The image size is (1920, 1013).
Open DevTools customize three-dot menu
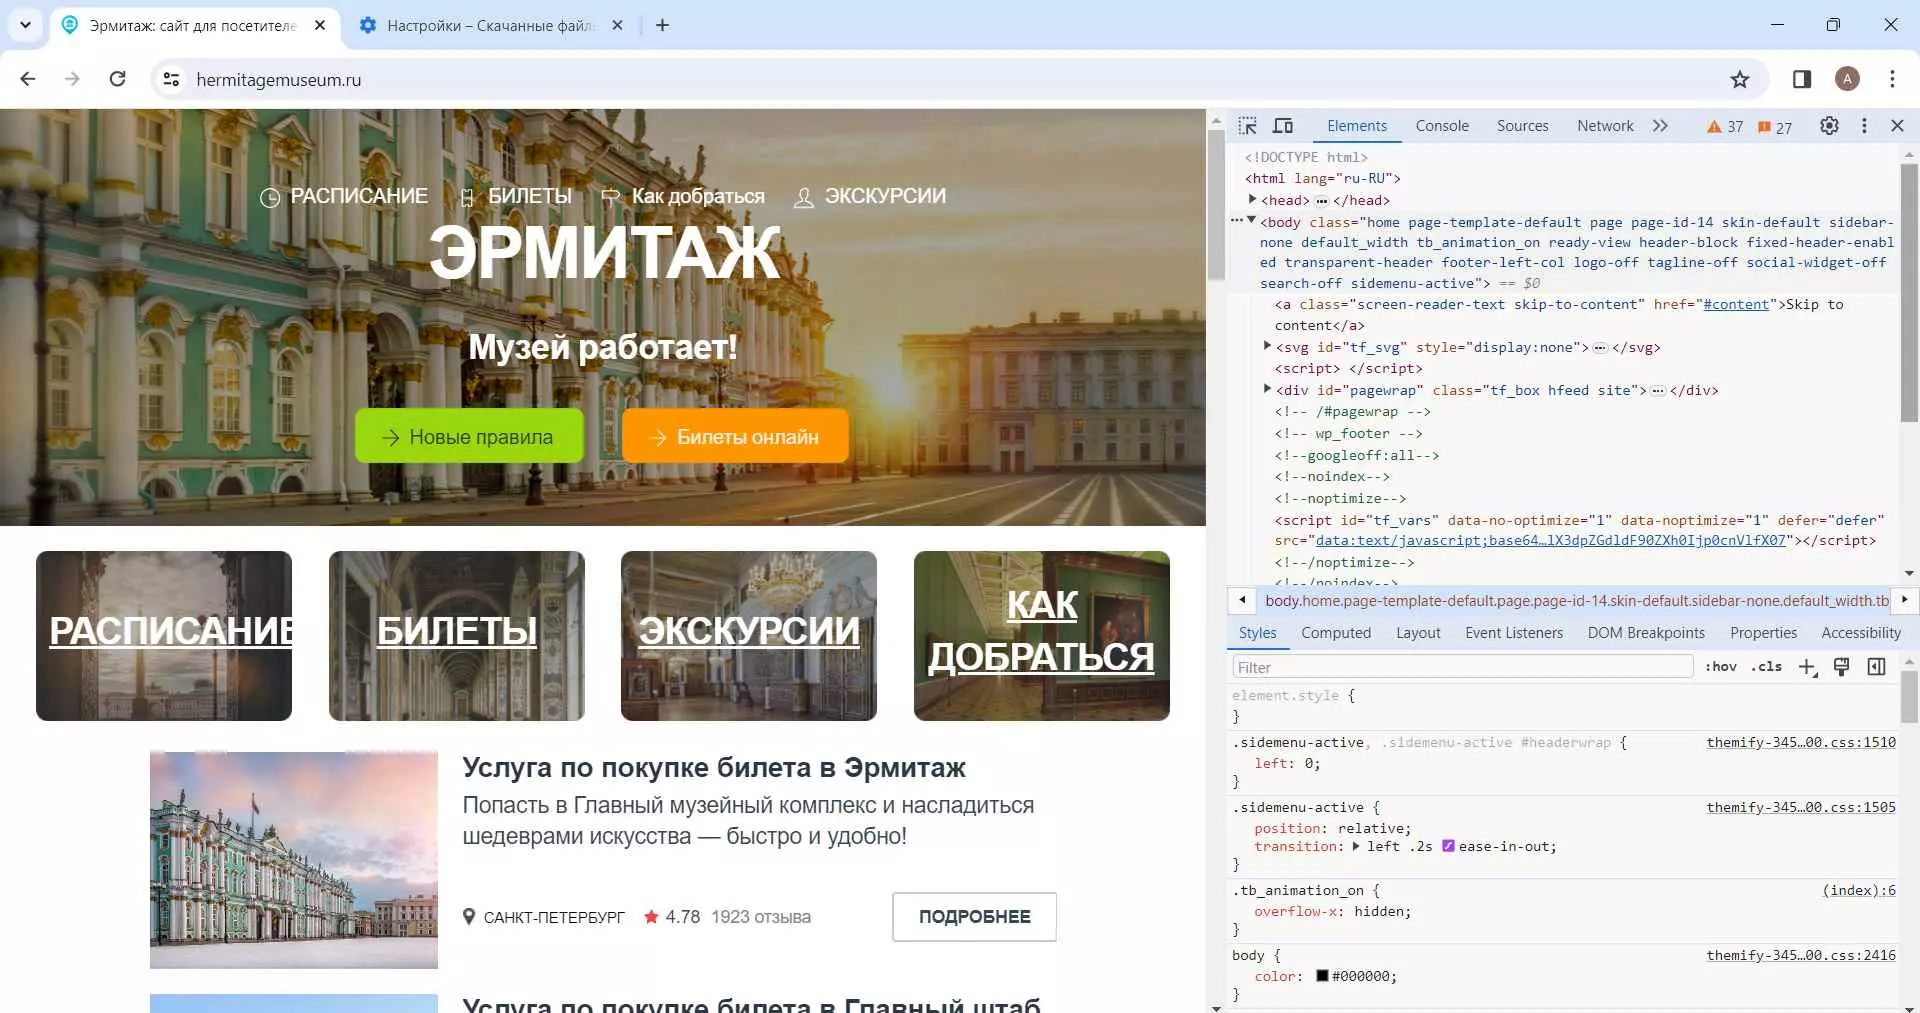[1864, 126]
